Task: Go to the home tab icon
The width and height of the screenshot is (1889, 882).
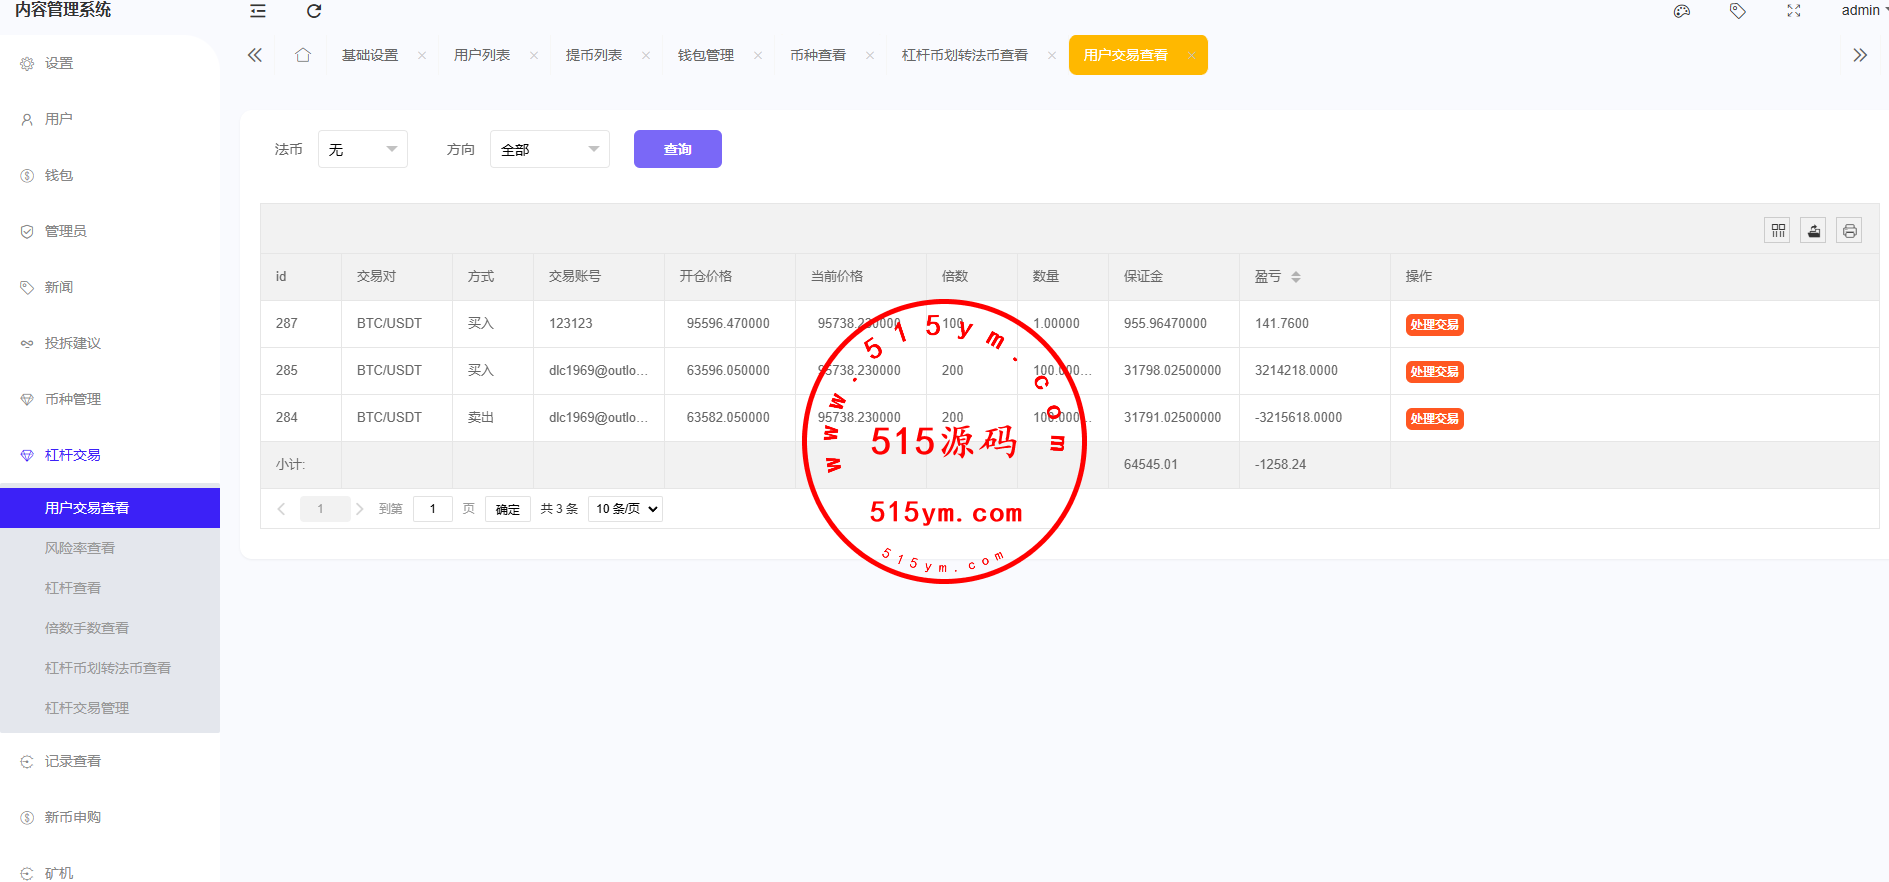Action: coord(303,55)
